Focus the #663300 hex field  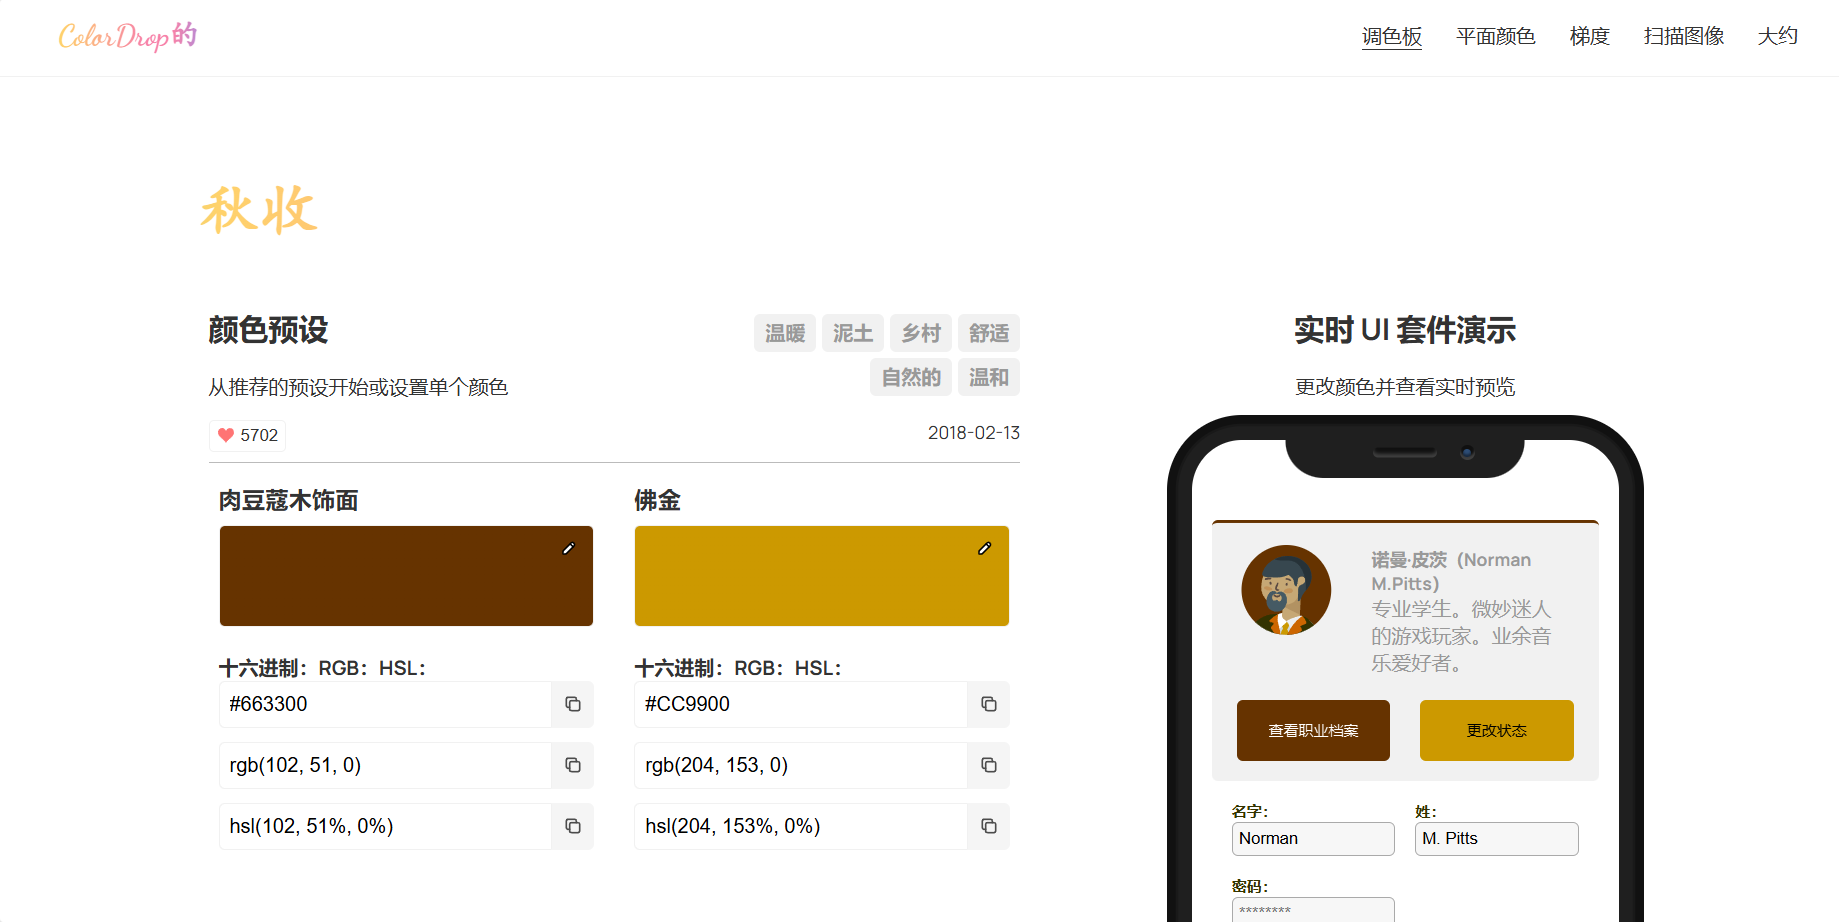[385, 704]
